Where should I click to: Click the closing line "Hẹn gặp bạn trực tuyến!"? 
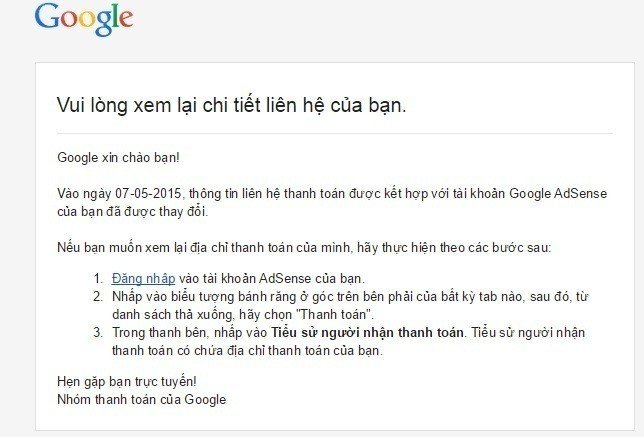(127, 382)
